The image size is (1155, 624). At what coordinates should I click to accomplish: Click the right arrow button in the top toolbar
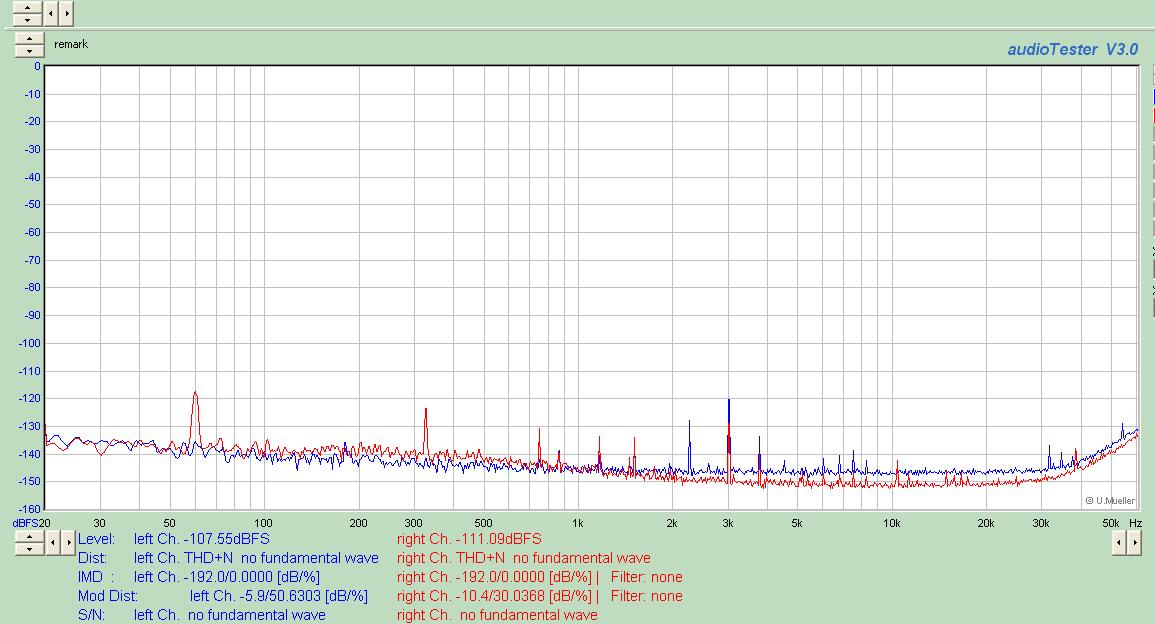[x=66, y=13]
